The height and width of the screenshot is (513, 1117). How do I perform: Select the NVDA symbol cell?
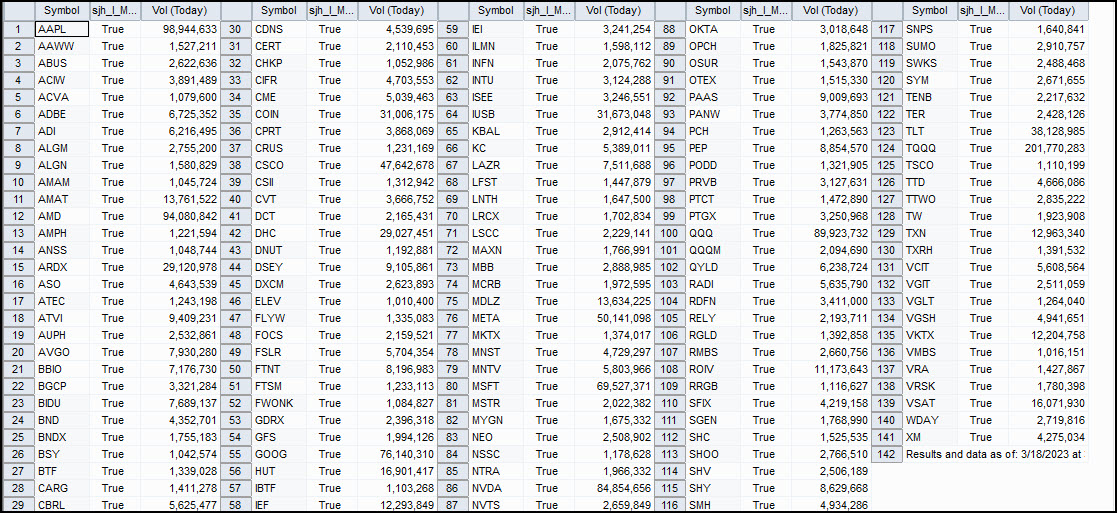click(497, 488)
